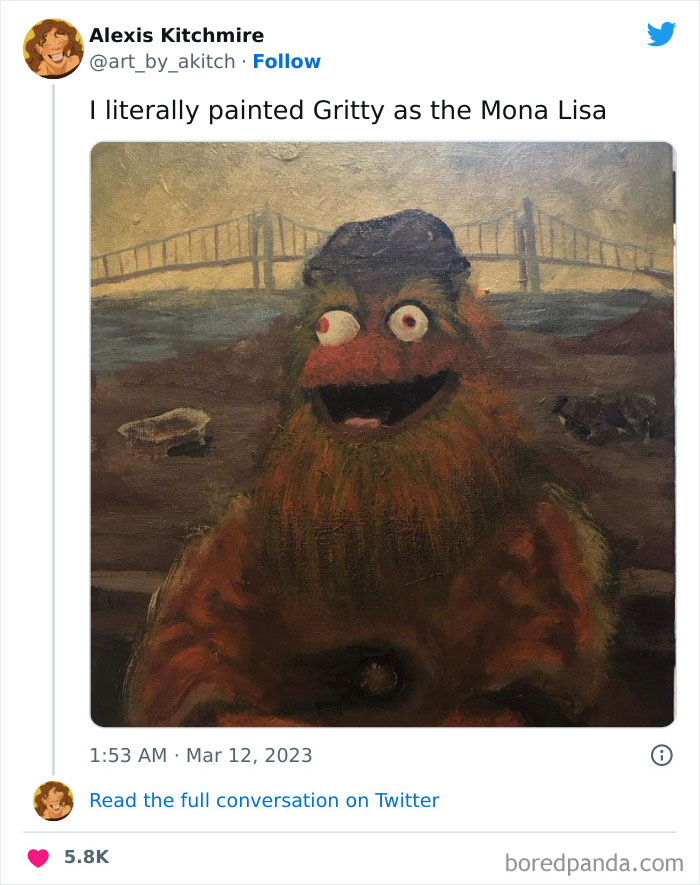
Task: Click the small avatar beside the conversation link
Action: click(53, 800)
